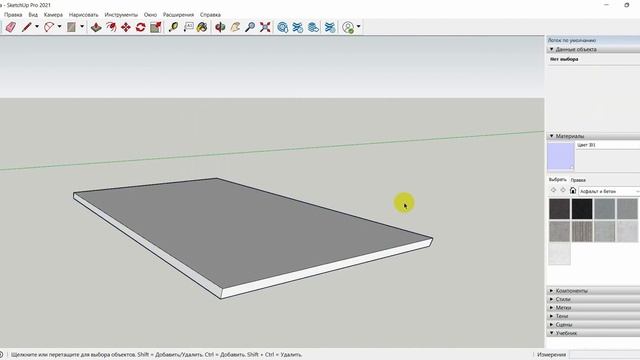The image size is (640, 360).
Task: Open the 'Инструменты' menu
Action: pos(121,15)
